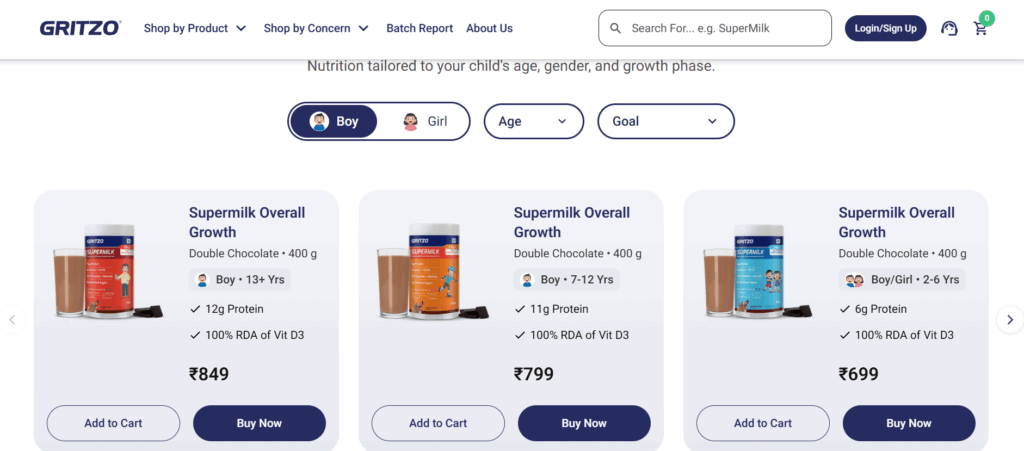Click the search input field

[x=725, y=29]
